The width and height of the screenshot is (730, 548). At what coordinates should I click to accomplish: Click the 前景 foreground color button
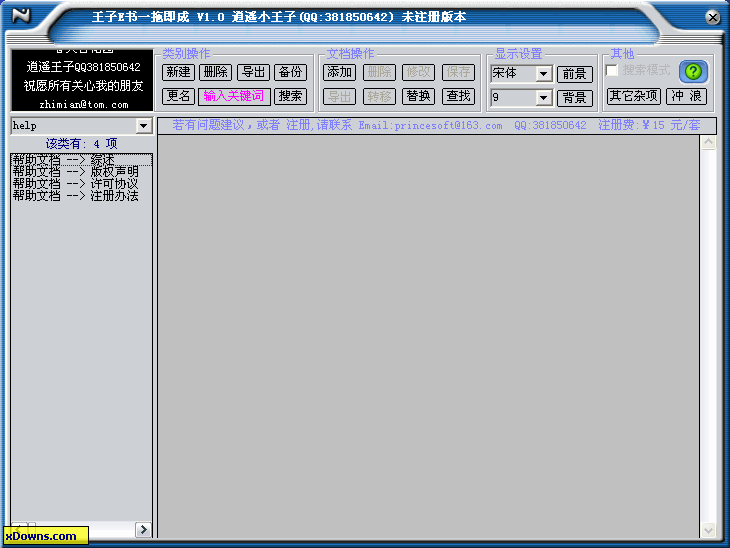(575, 74)
